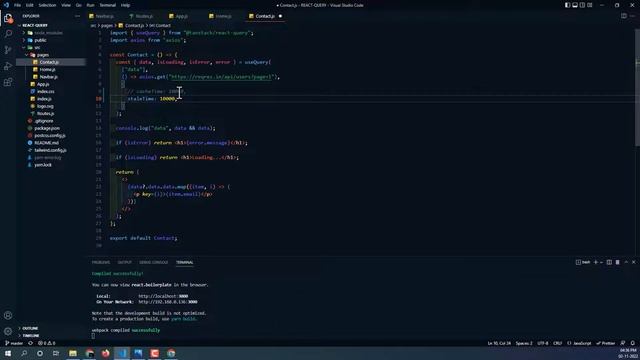Open the Windows Start menu
This screenshot has width=640, height=360.
click(x=8, y=353)
